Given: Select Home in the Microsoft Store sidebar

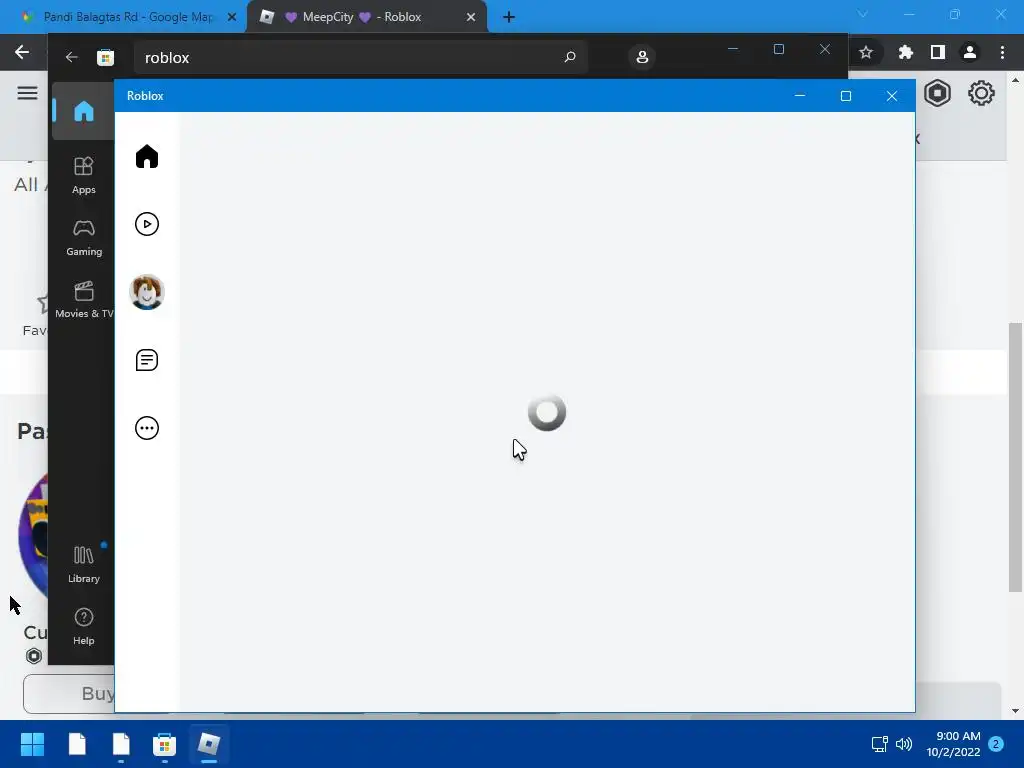Looking at the screenshot, I should point(84,111).
